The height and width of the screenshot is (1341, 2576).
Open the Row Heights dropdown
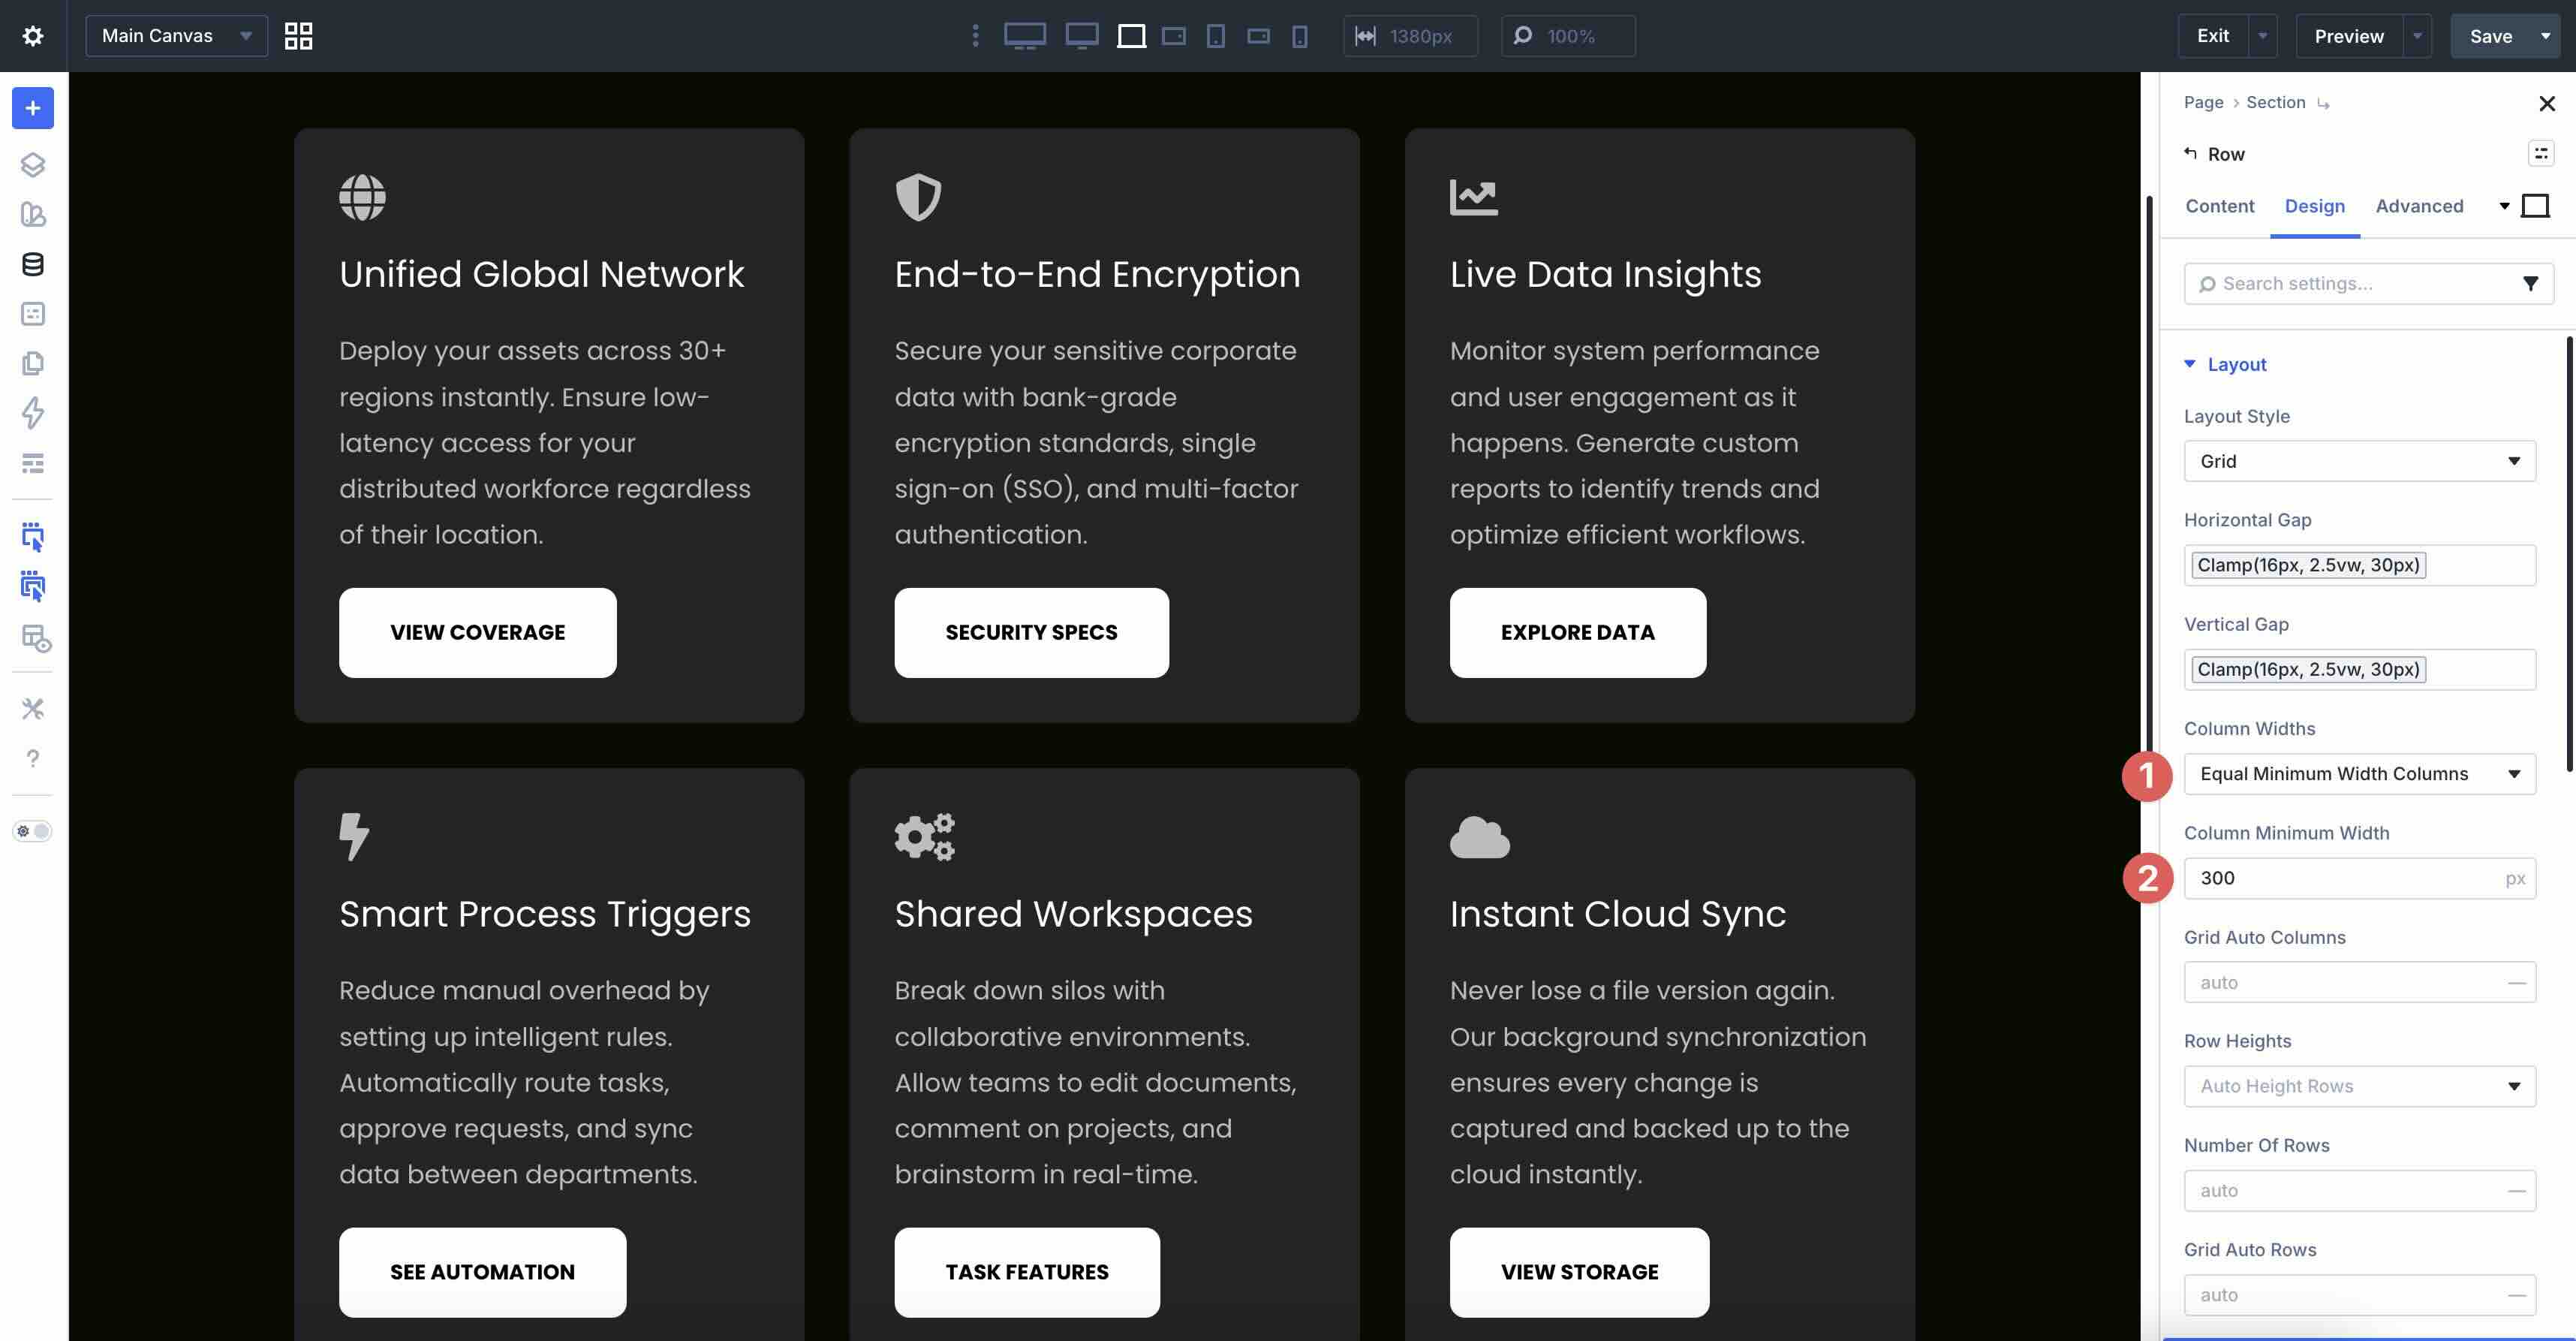(2359, 1086)
